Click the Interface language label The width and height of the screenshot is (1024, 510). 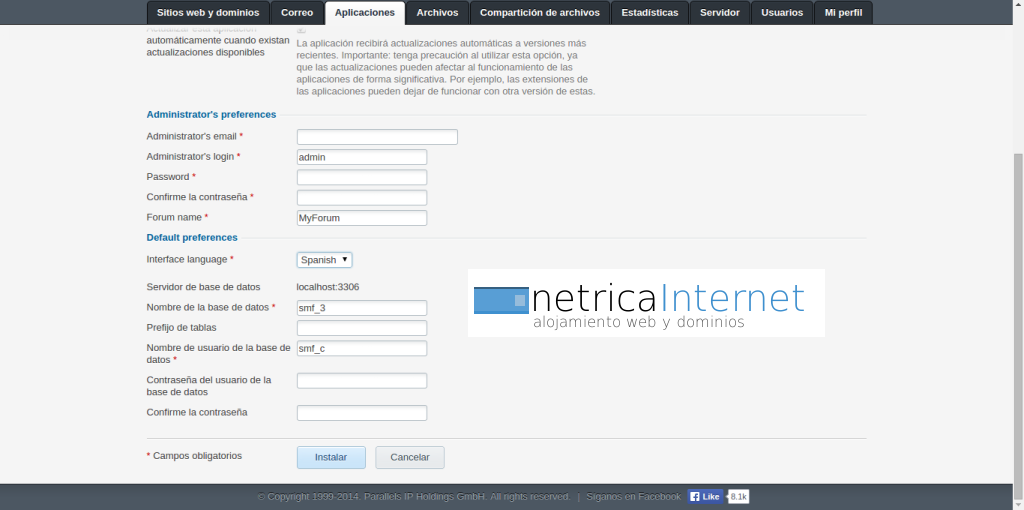[x=187, y=259]
